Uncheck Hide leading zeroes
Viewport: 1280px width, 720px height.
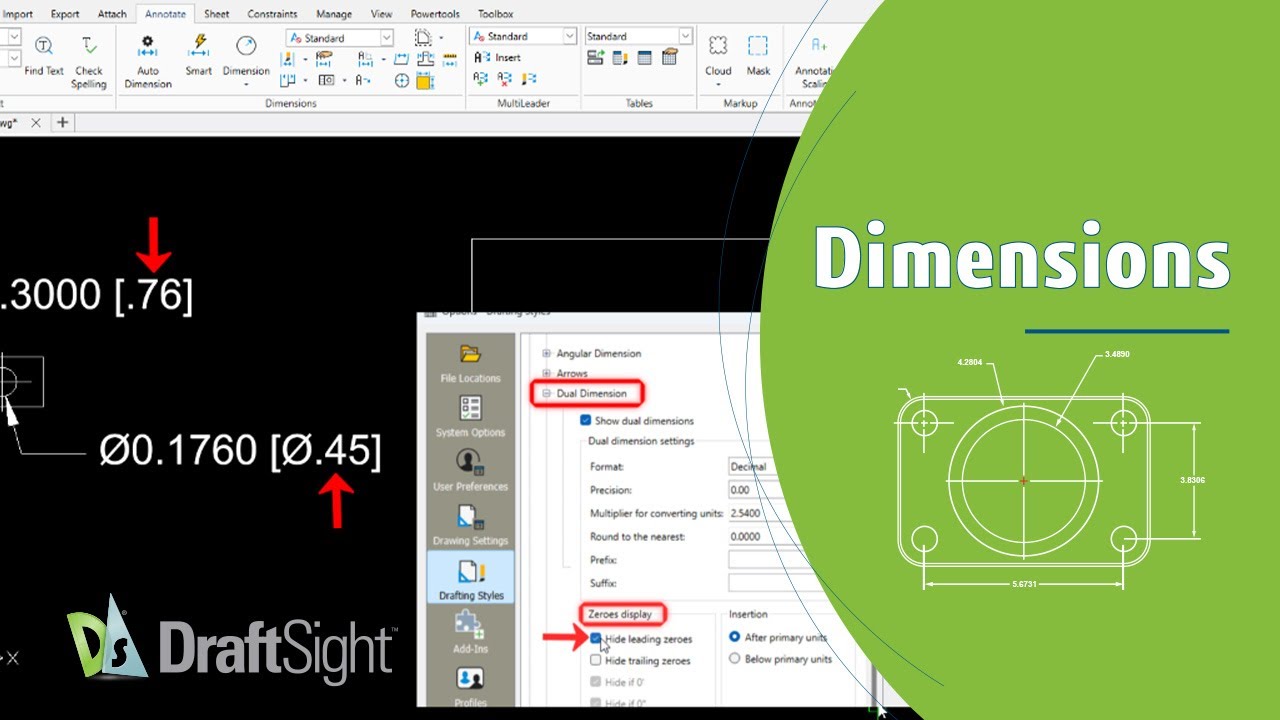click(596, 638)
